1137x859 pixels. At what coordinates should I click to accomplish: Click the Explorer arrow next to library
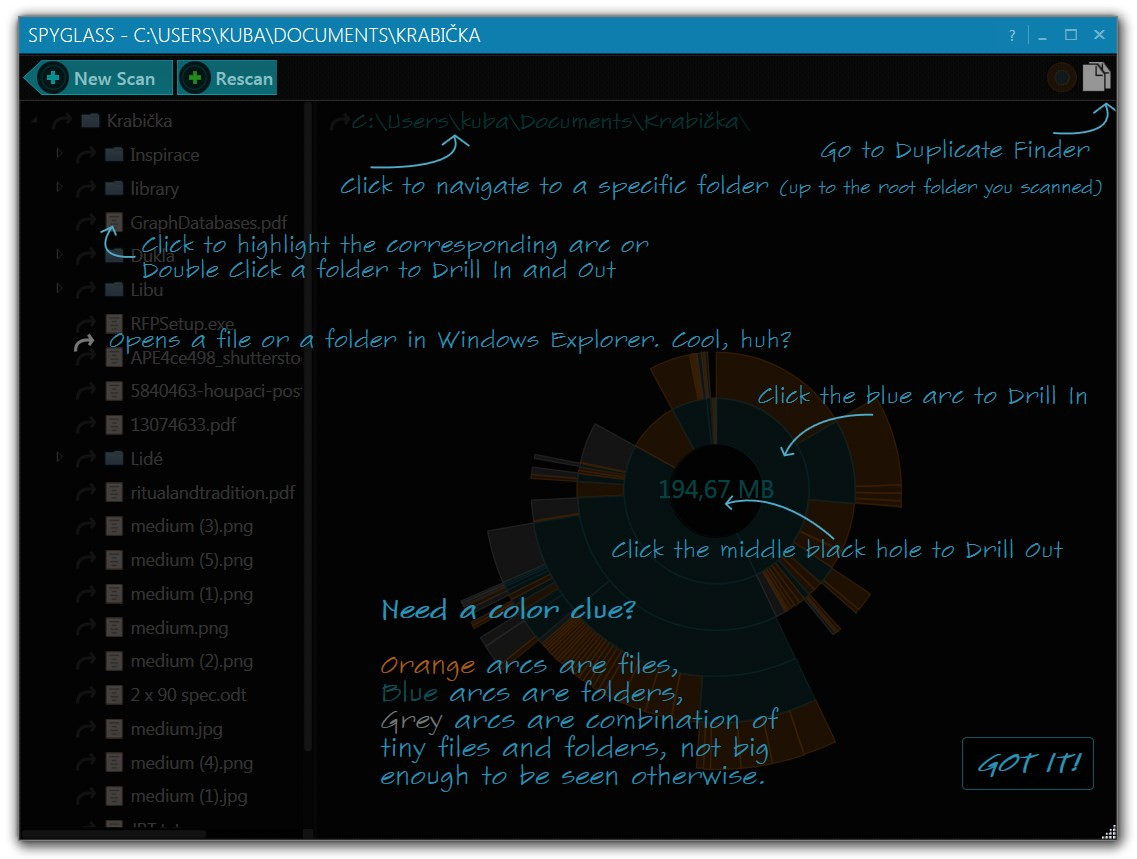coord(86,188)
